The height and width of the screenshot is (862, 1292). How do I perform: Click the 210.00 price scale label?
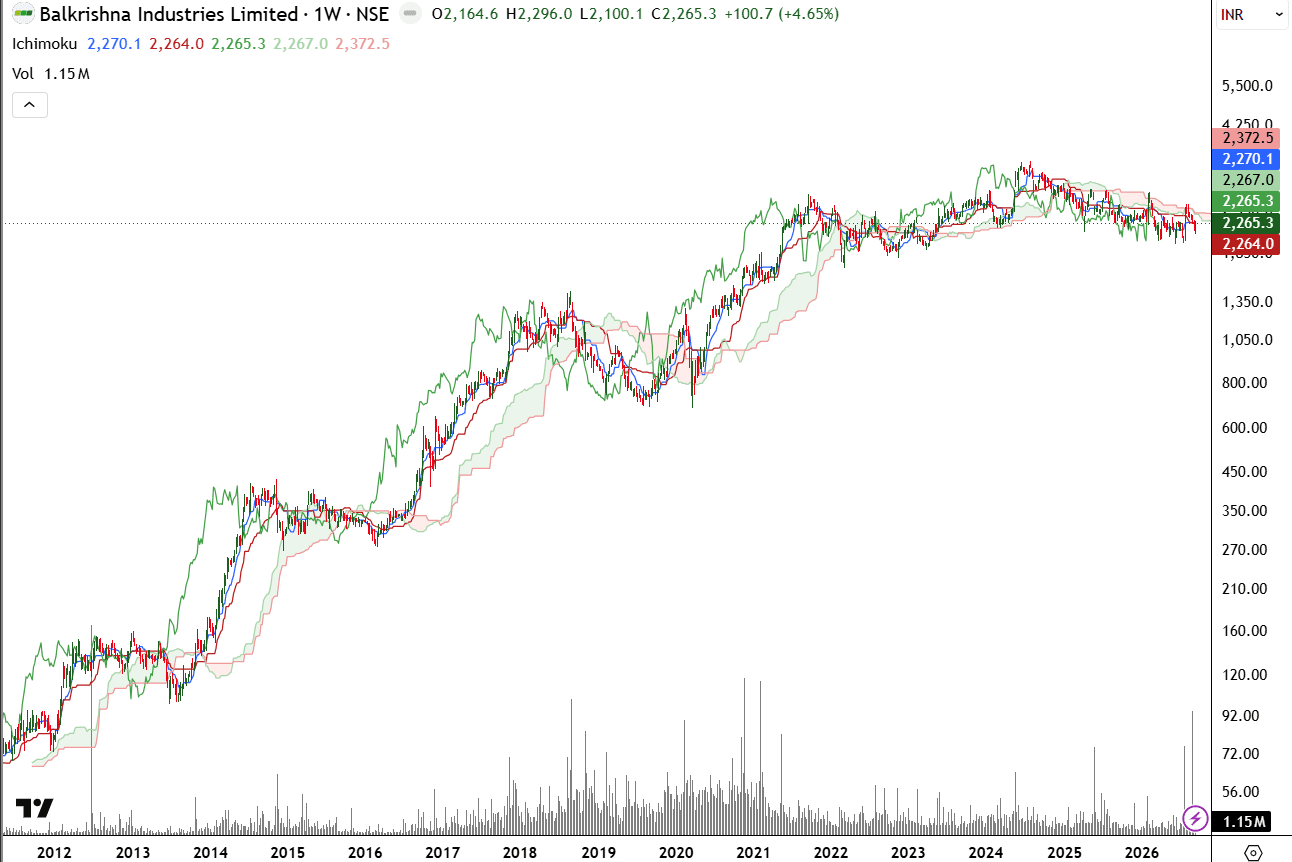tap(1244, 589)
